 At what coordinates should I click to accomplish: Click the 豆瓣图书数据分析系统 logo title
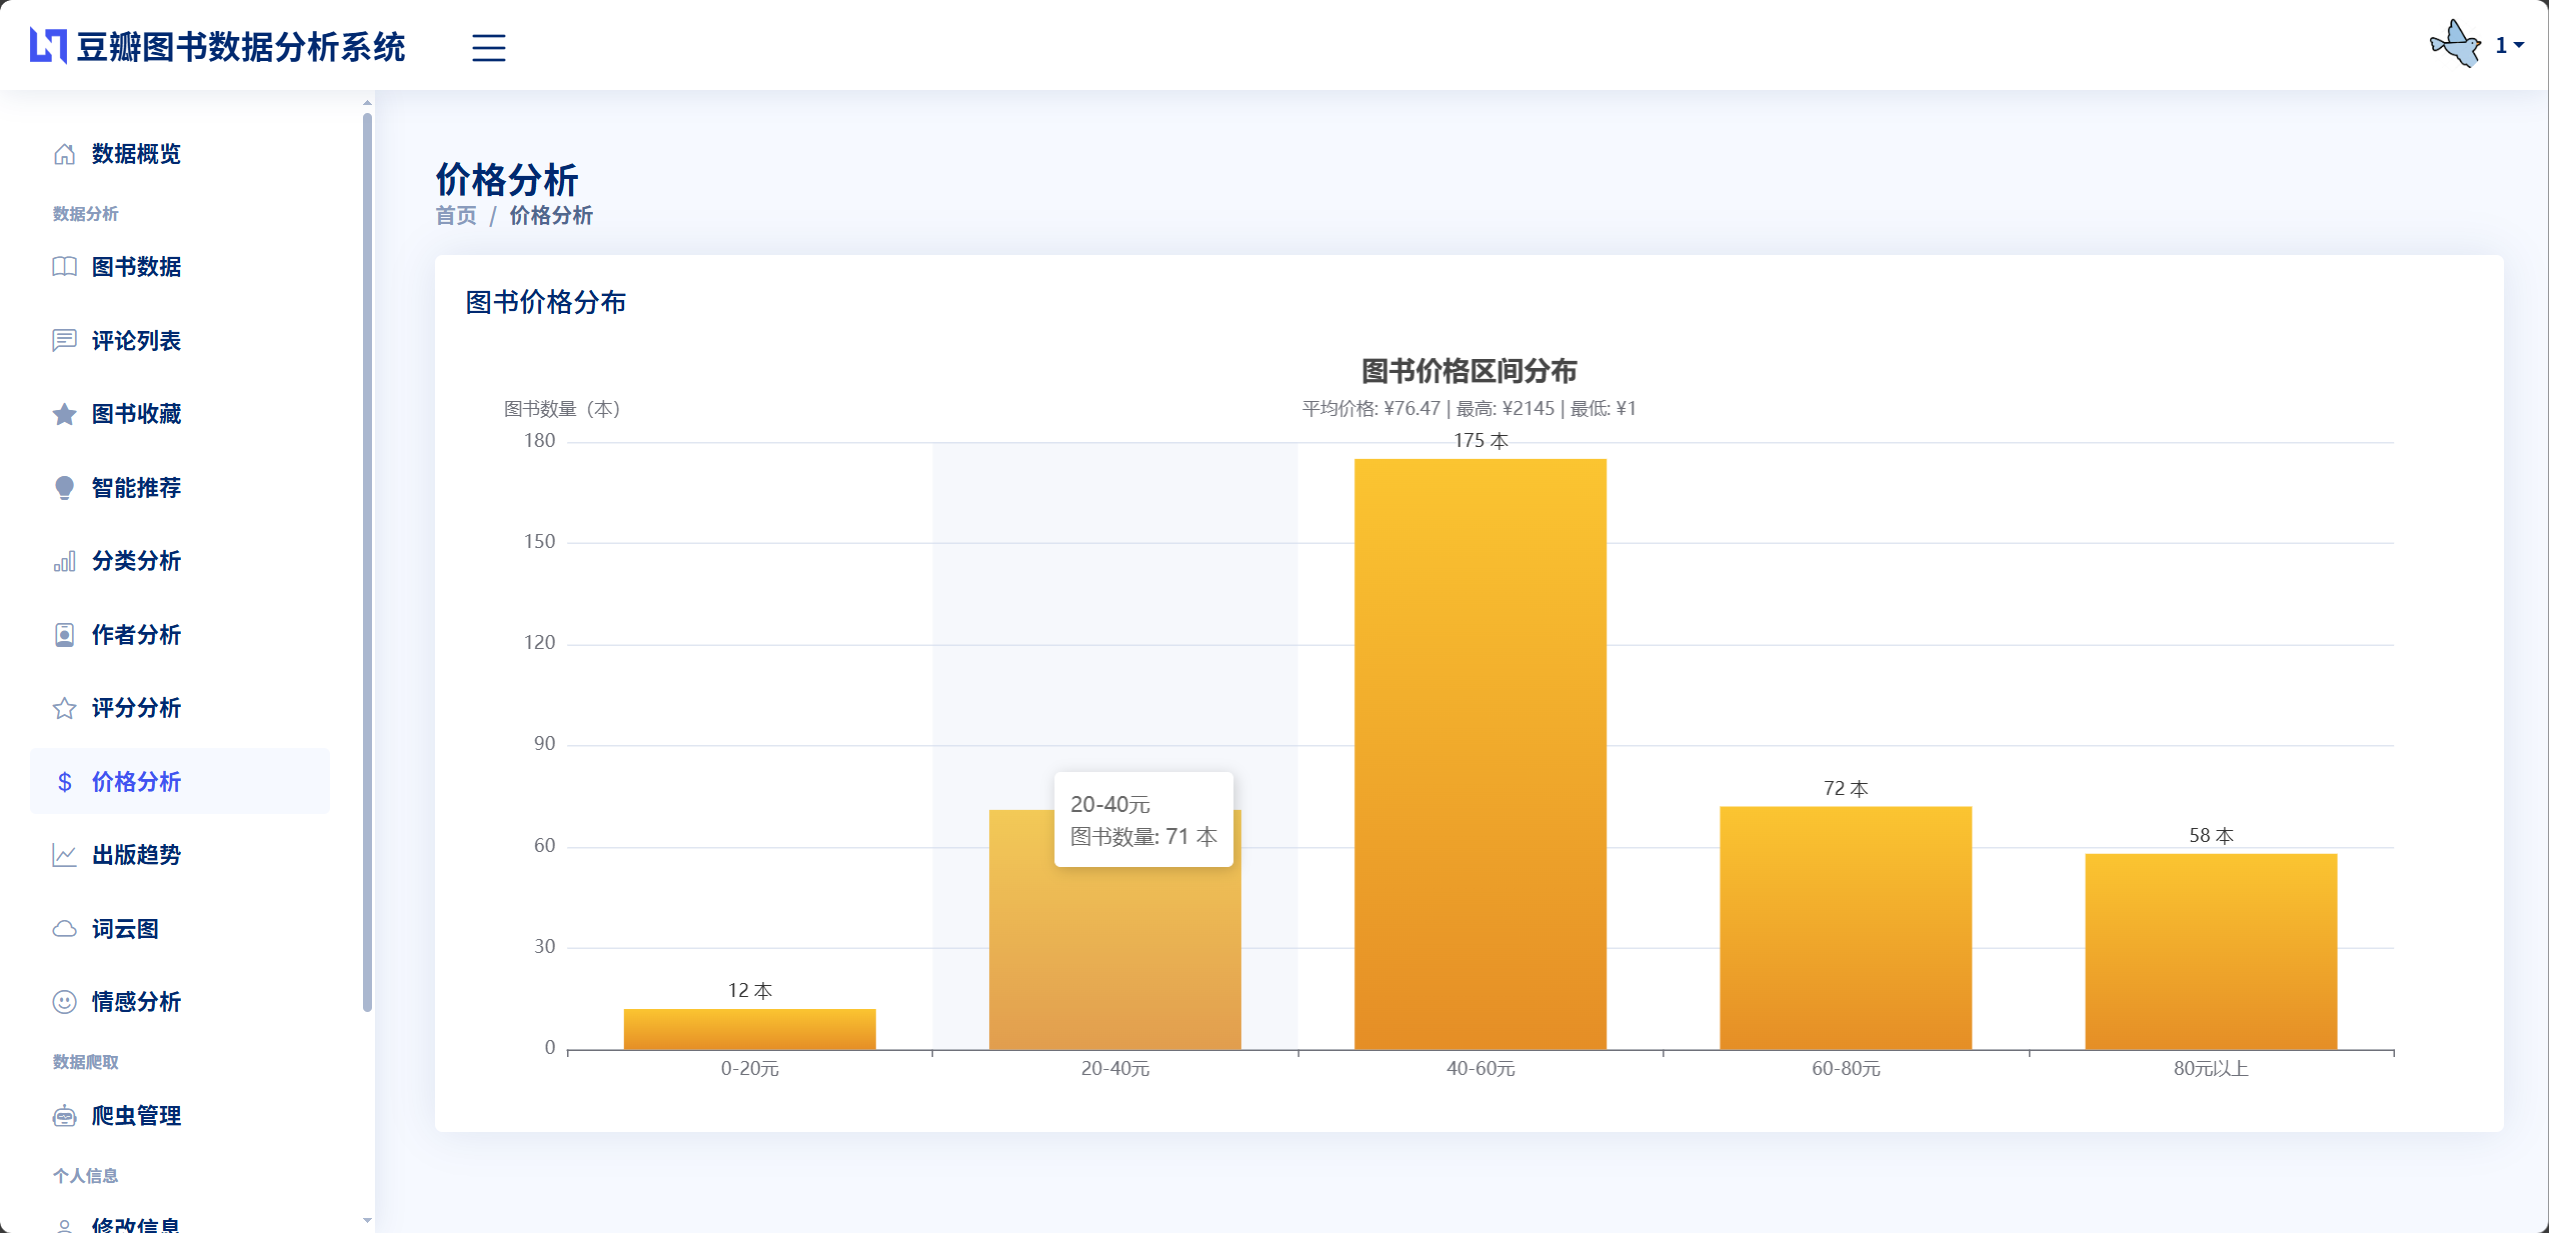coord(240,47)
